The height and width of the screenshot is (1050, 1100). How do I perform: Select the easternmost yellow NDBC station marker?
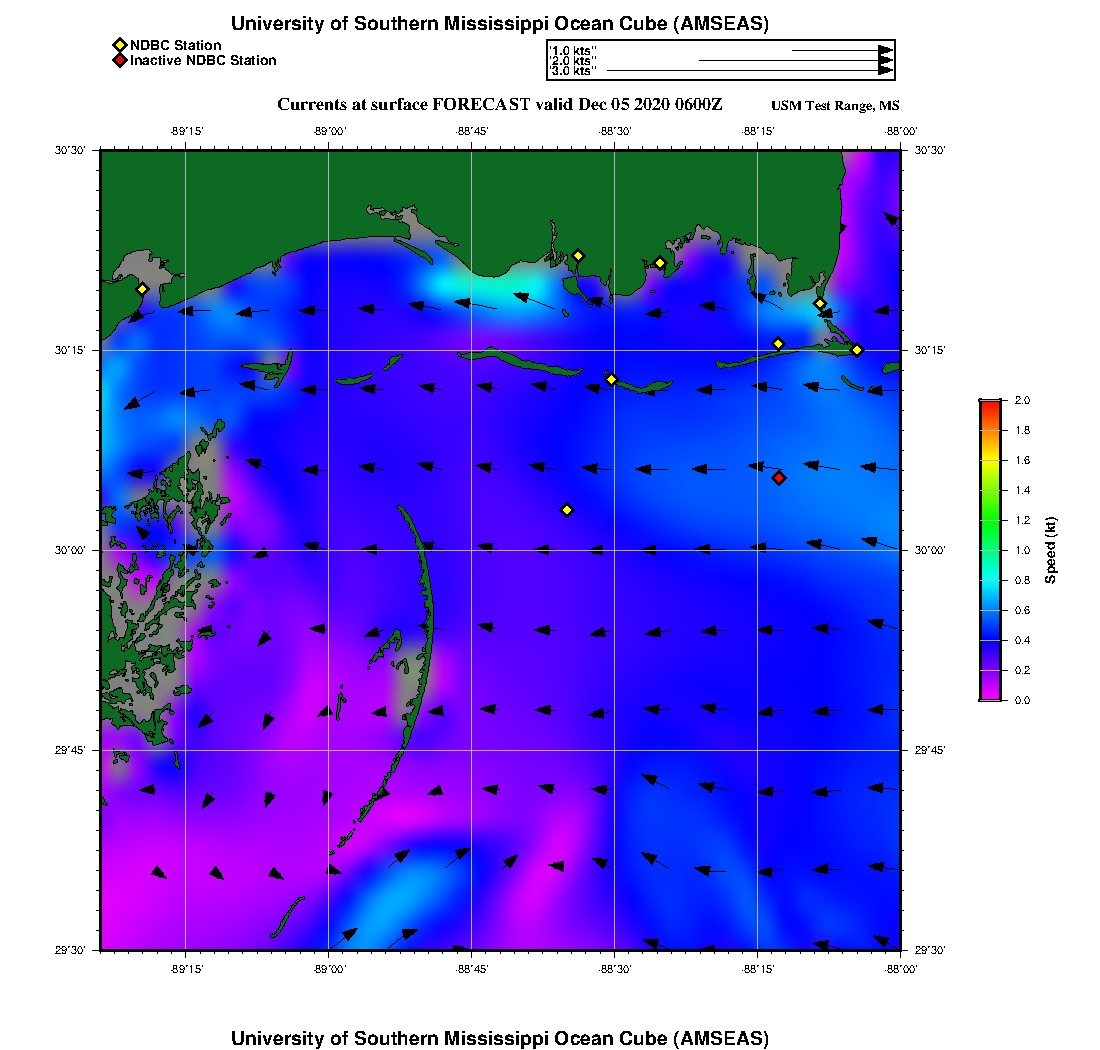[857, 350]
